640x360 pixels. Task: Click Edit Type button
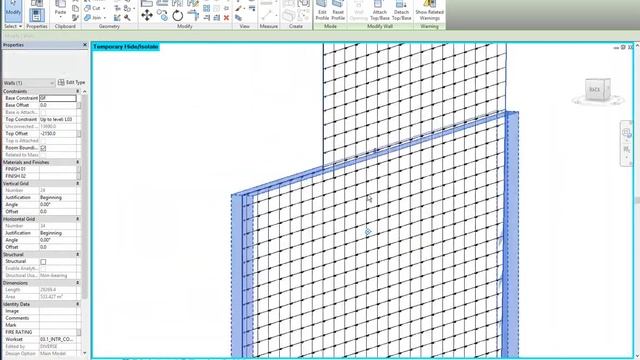pyautogui.click(x=71, y=82)
